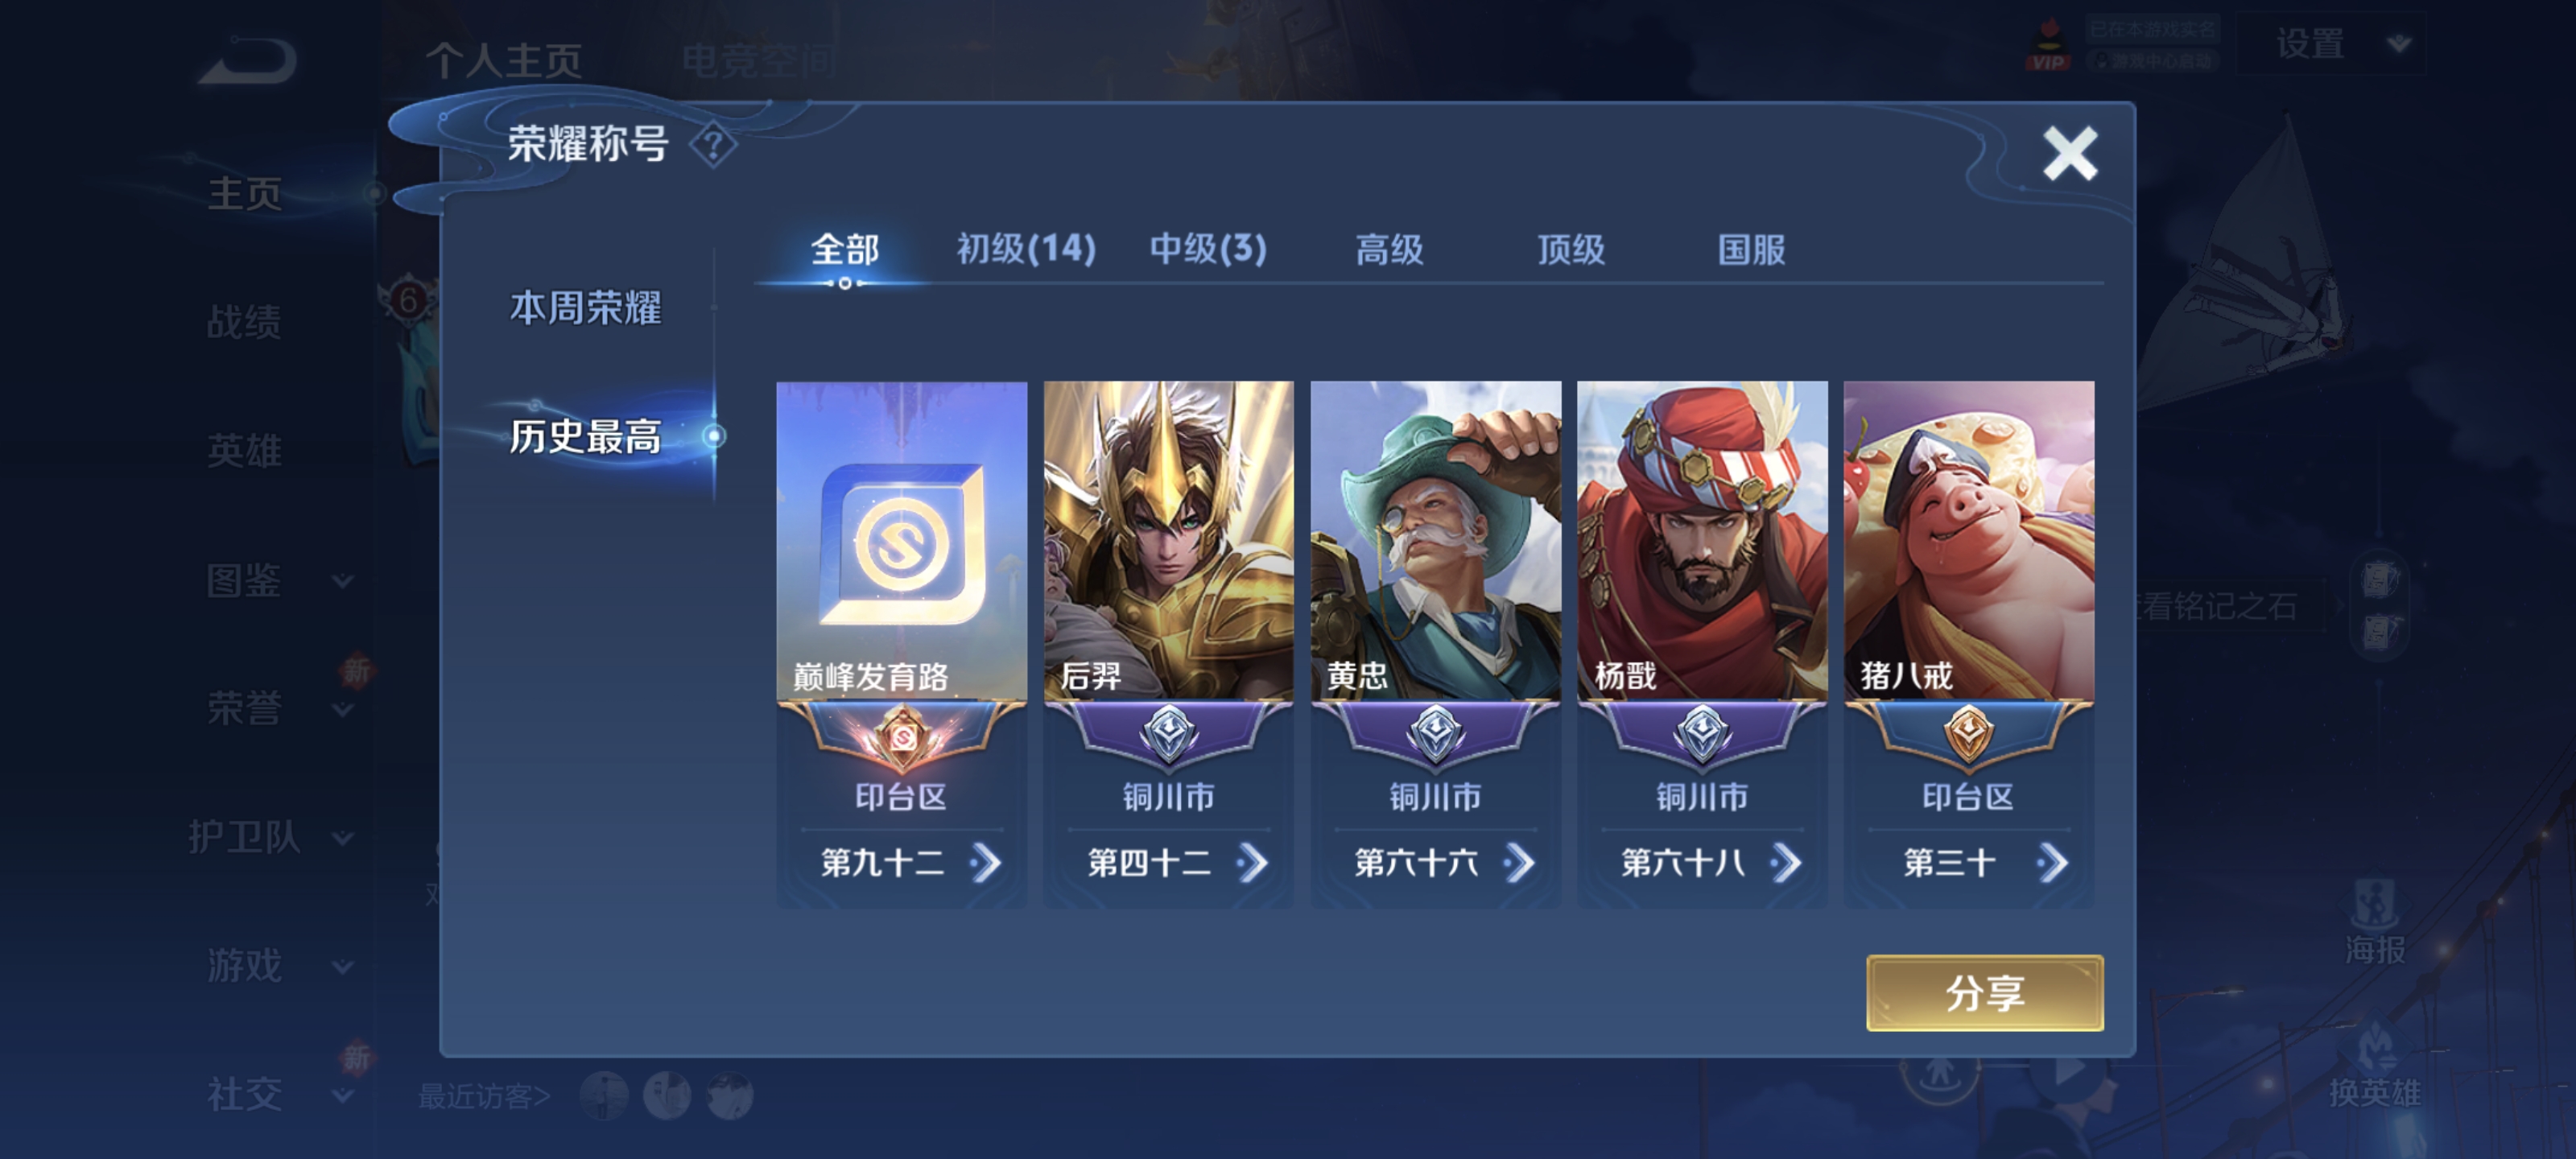Open the arrow next to 第三十
This screenshot has width=2576, height=1159.
[x=2053, y=863]
